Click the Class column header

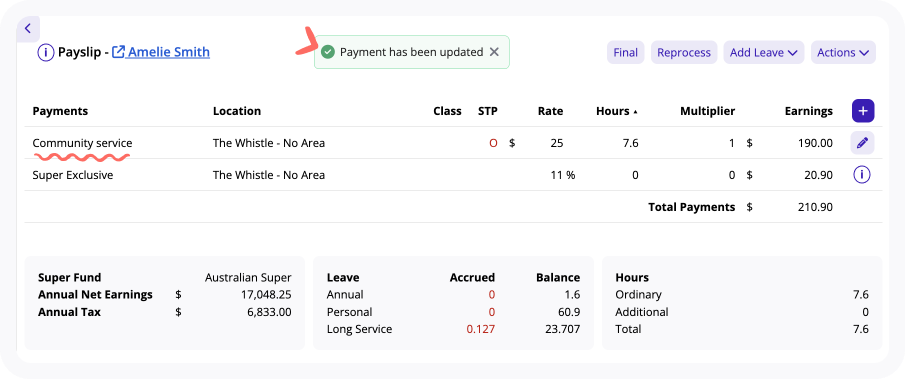point(447,111)
